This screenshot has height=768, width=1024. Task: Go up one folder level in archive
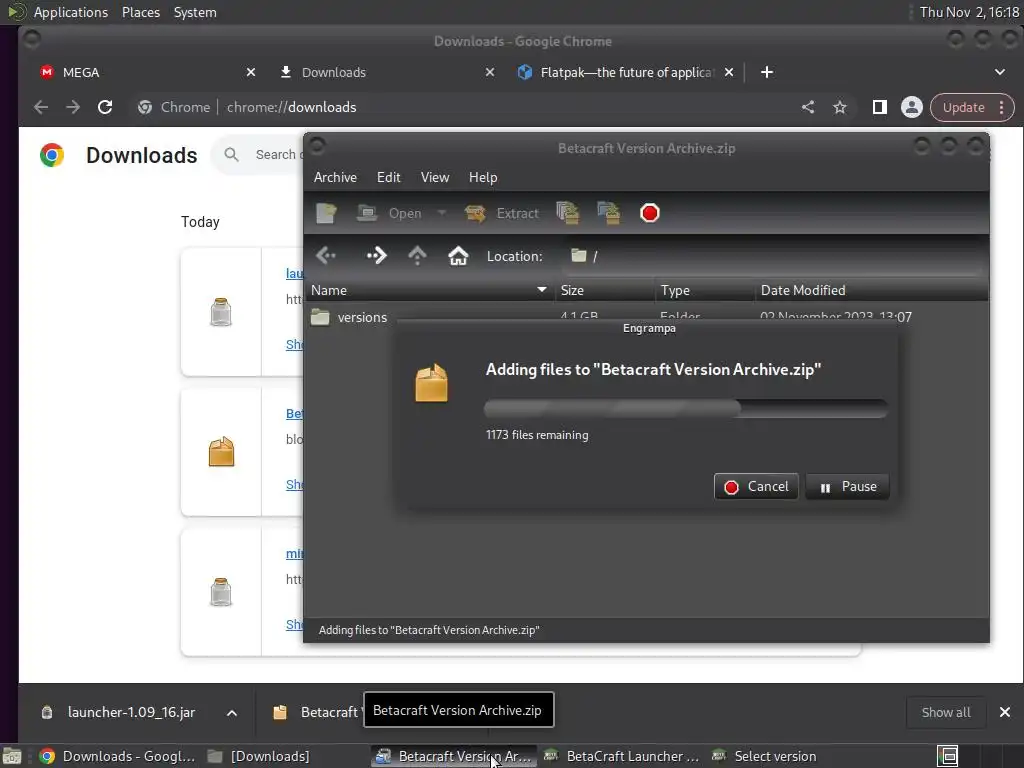coord(417,255)
